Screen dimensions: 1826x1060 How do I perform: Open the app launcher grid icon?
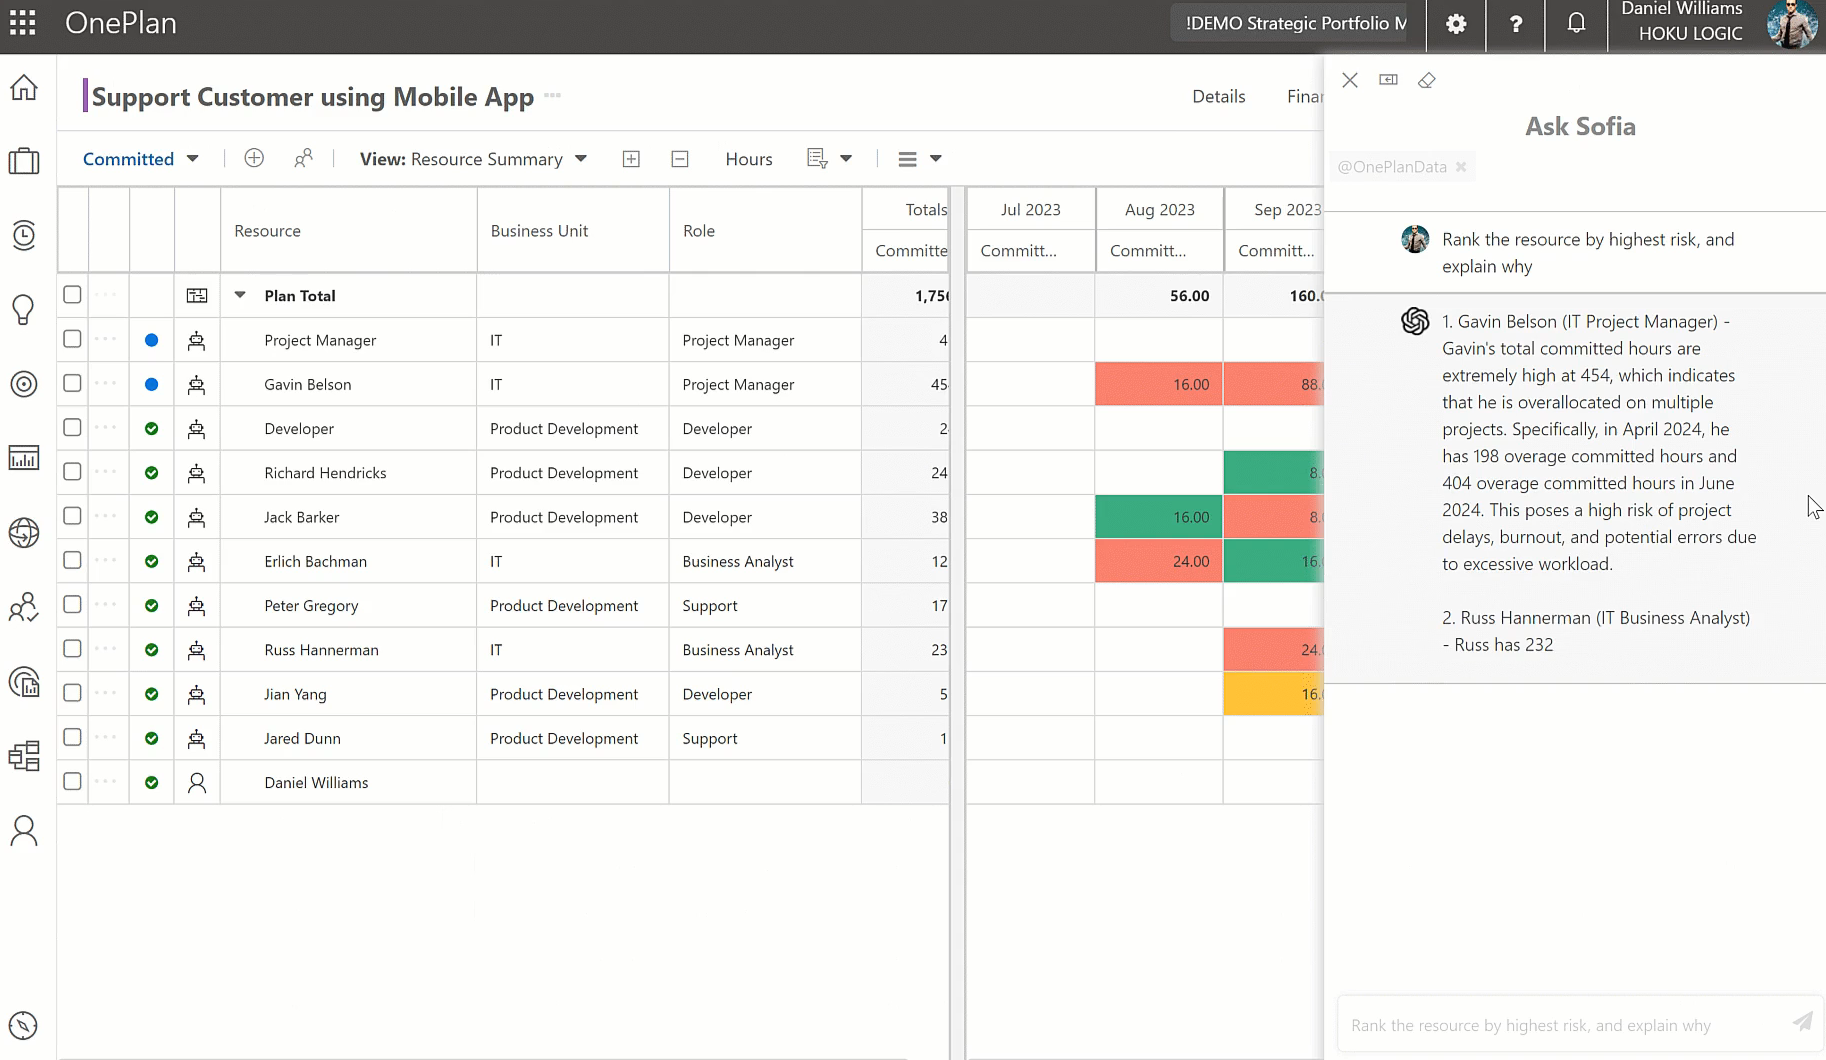coord(23,23)
